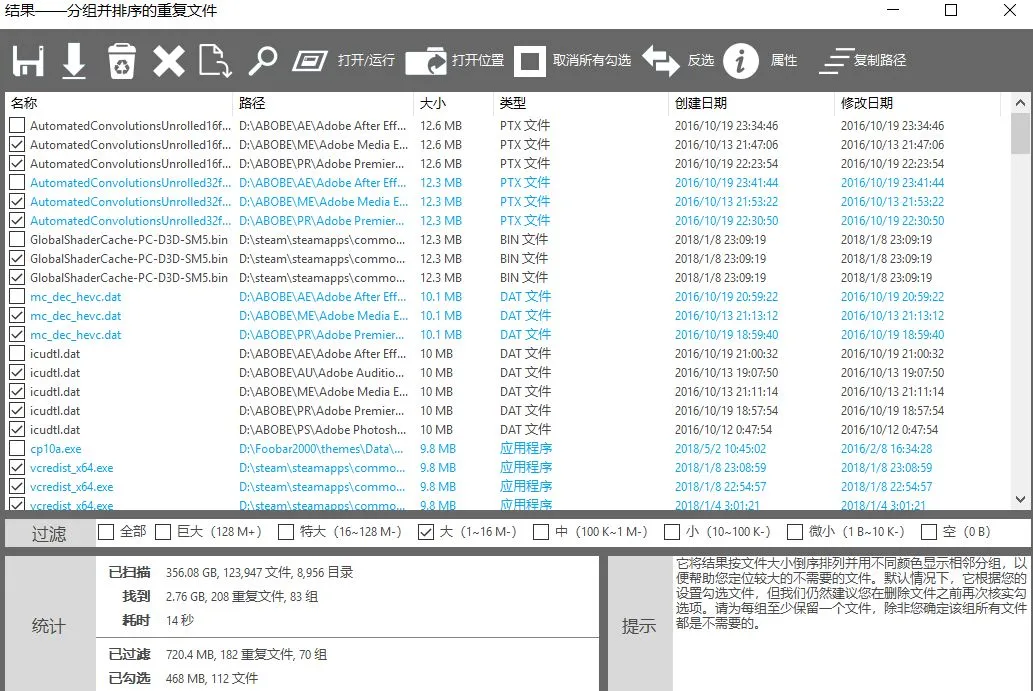Sort by 名称 column header

(x=119, y=103)
